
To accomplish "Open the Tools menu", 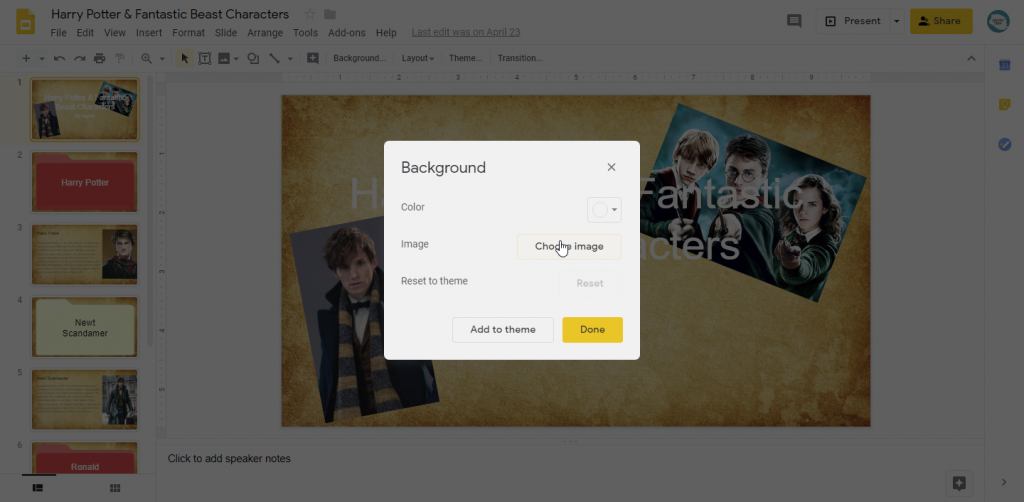I will (306, 33).
